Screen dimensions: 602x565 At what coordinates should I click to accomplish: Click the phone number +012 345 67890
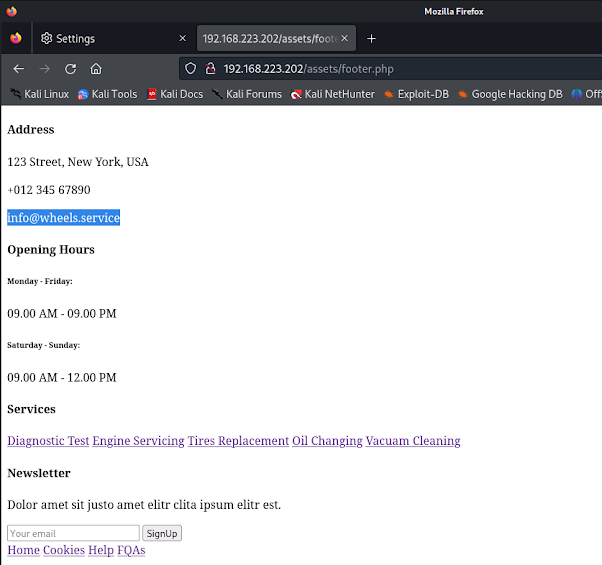point(49,190)
